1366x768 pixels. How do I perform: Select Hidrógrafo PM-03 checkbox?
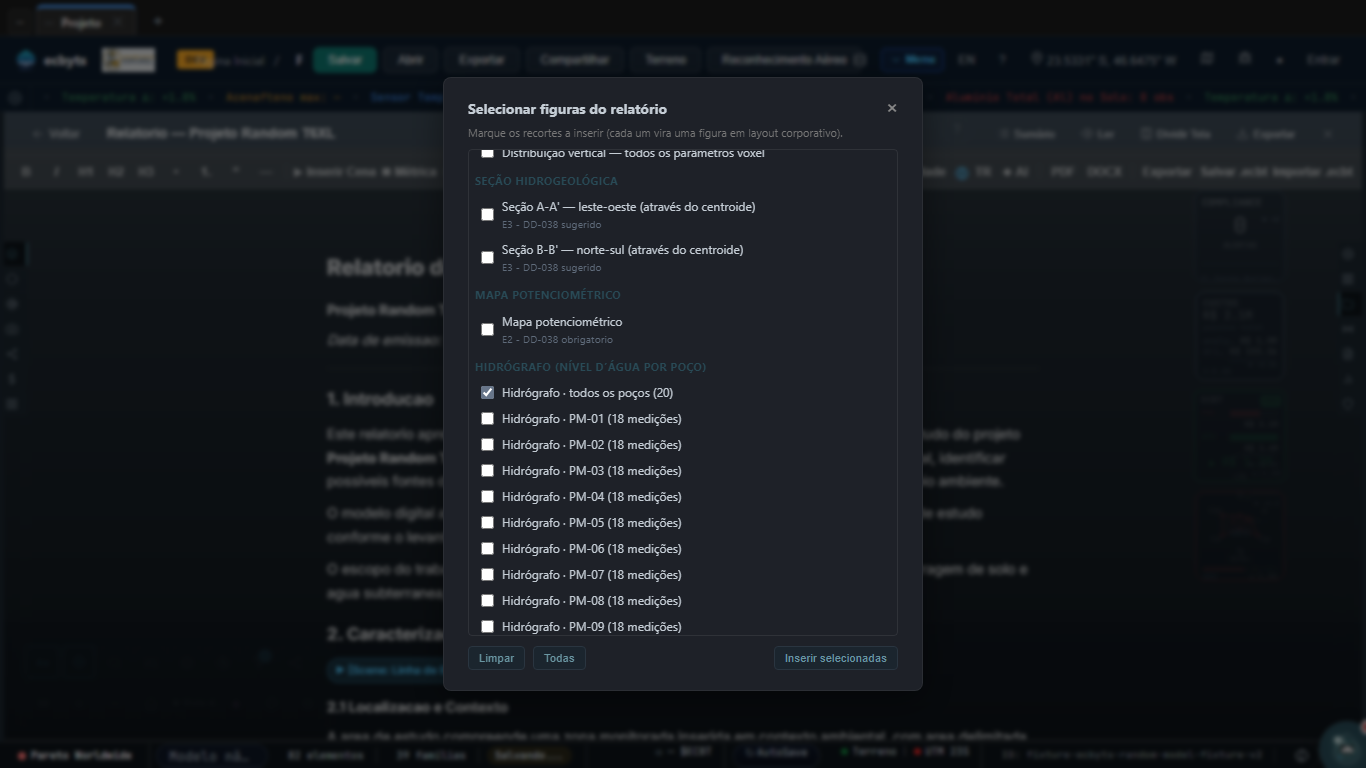pyautogui.click(x=487, y=471)
